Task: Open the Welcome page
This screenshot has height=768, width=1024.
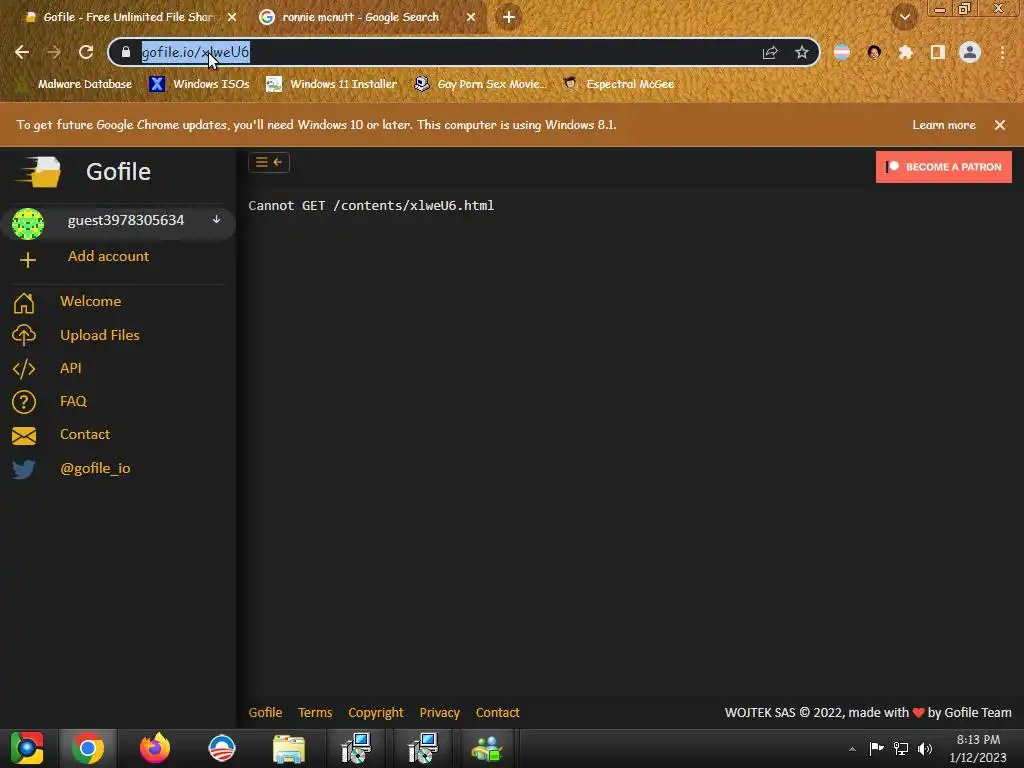Action: (91, 301)
